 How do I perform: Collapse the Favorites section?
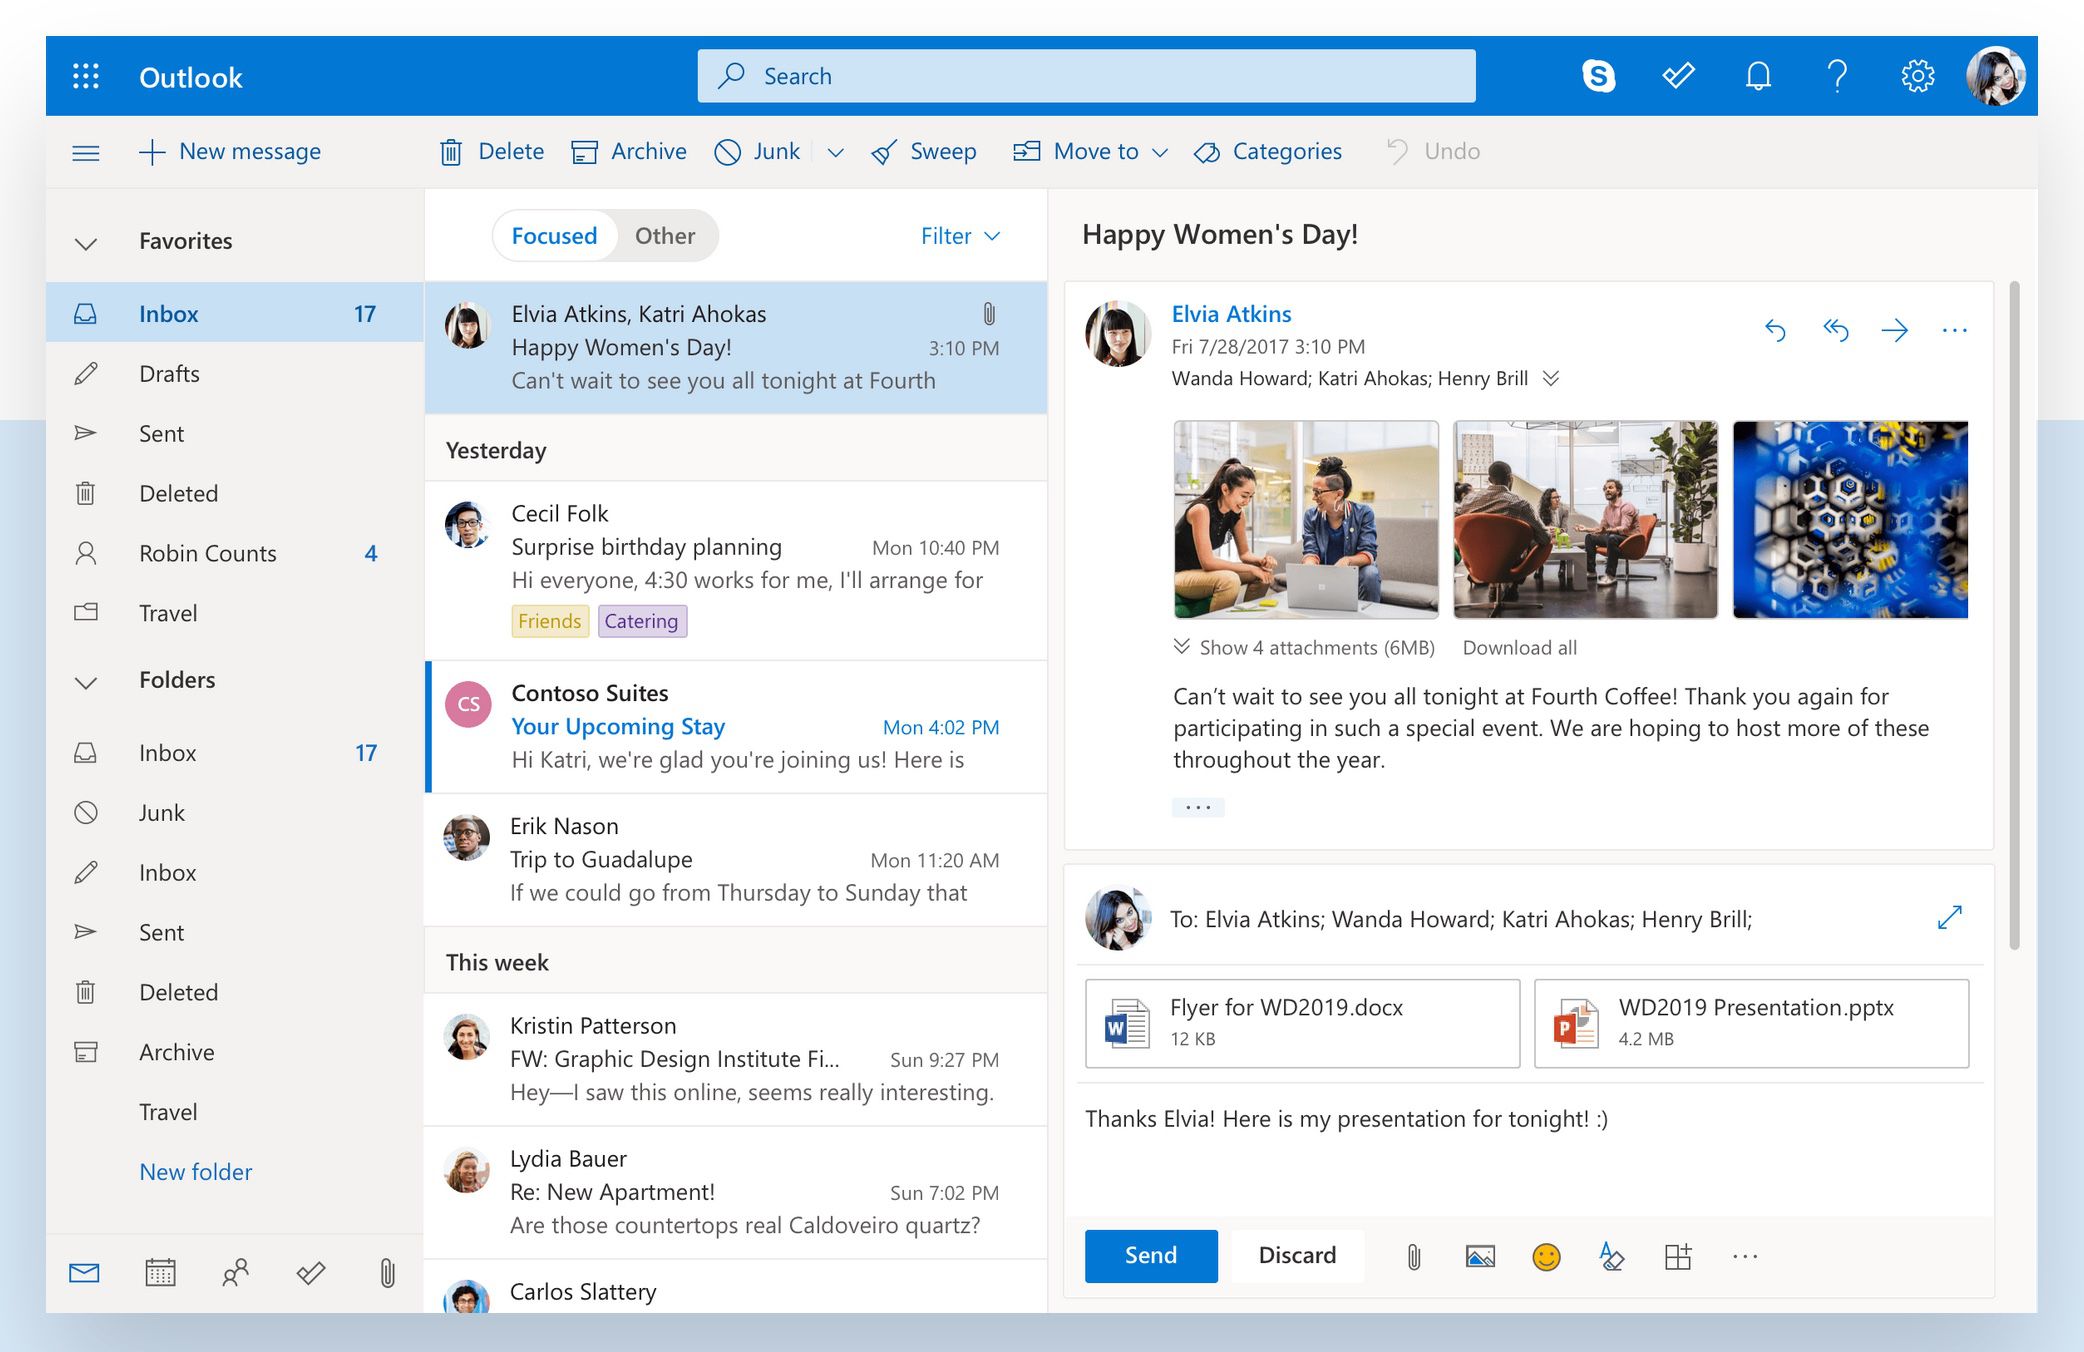[x=86, y=241]
